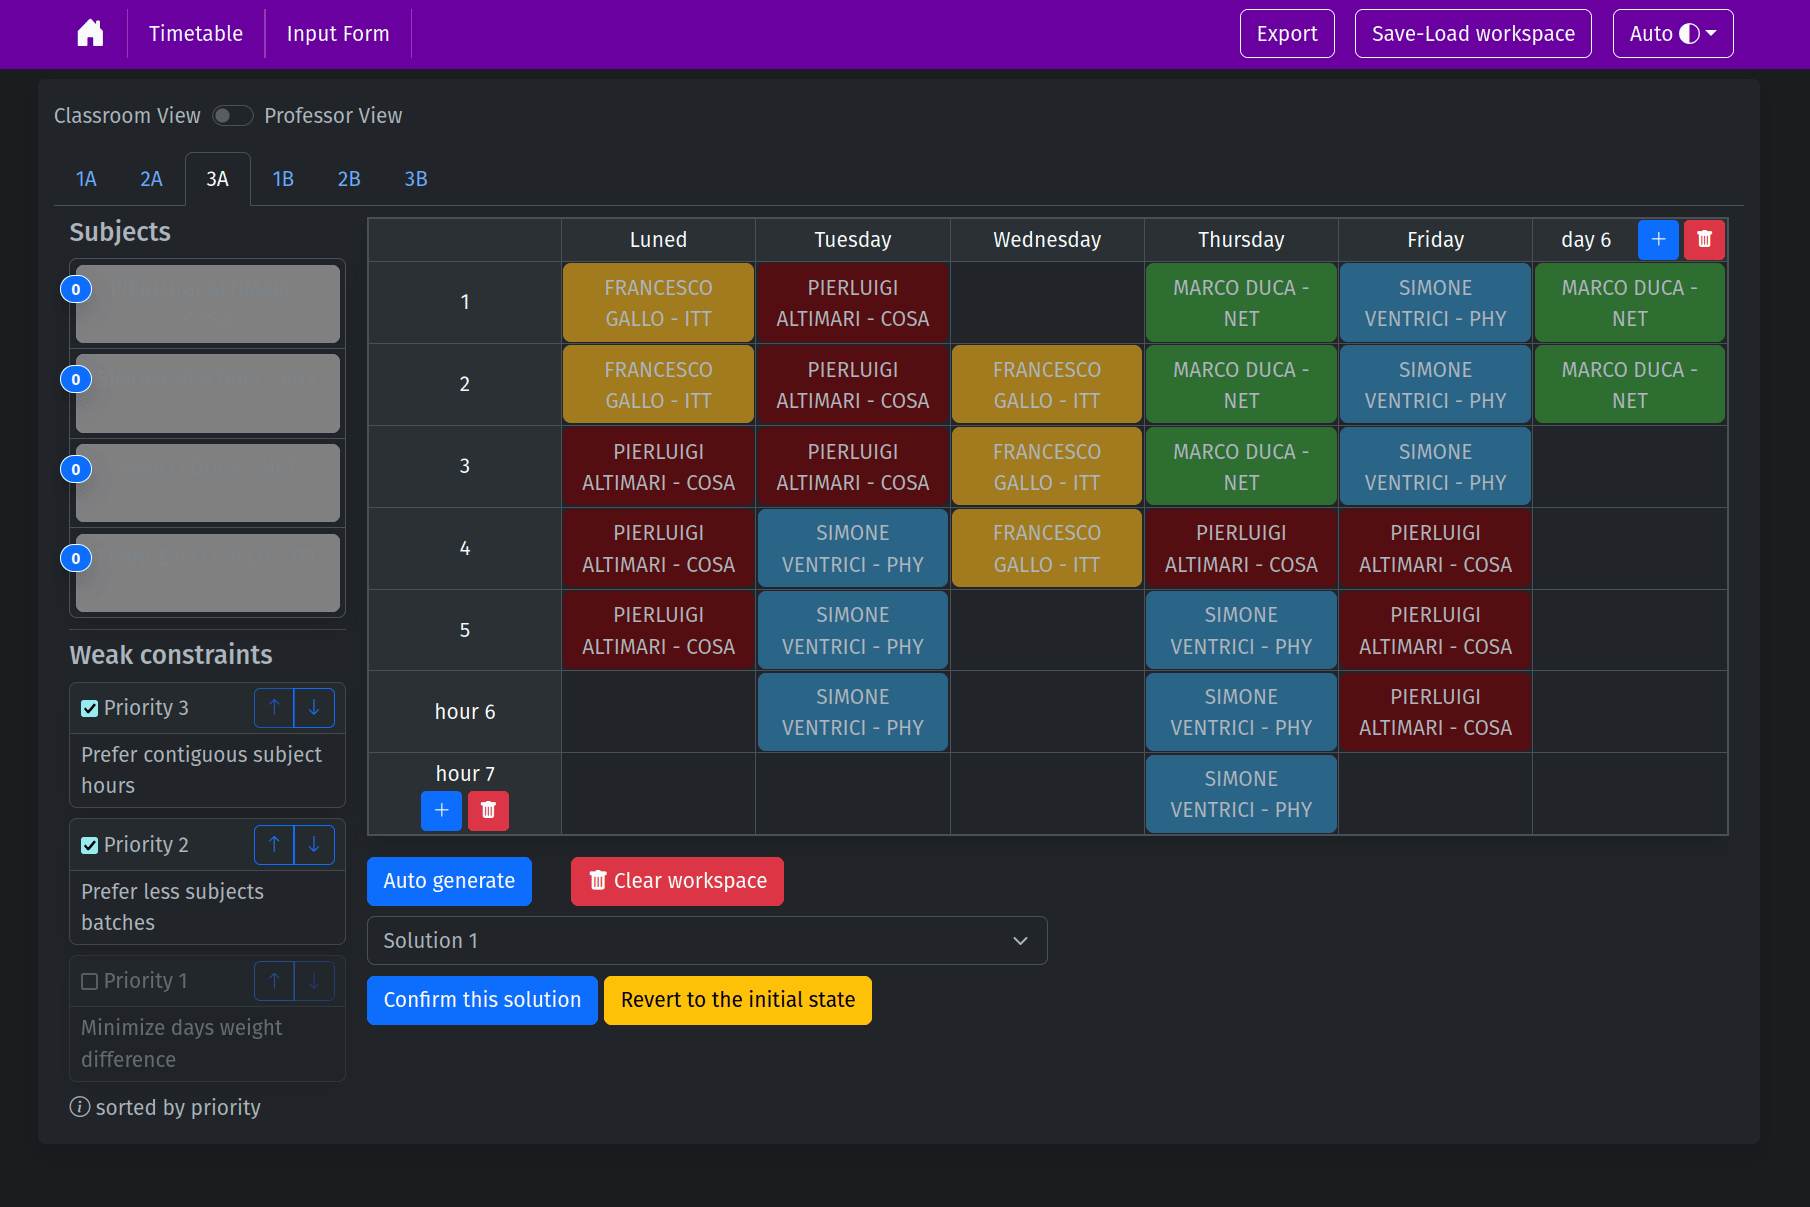Select the PIERLUIGI ALTIMARI - COSA subject card
Screen dimensions: 1810x1207
(208, 304)
